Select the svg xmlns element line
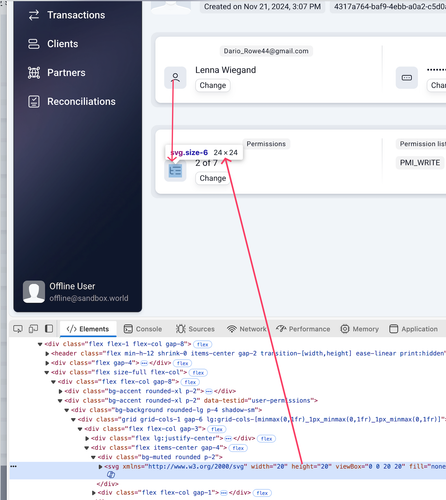The height and width of the screenshot is (500, 446). (228, 467)
